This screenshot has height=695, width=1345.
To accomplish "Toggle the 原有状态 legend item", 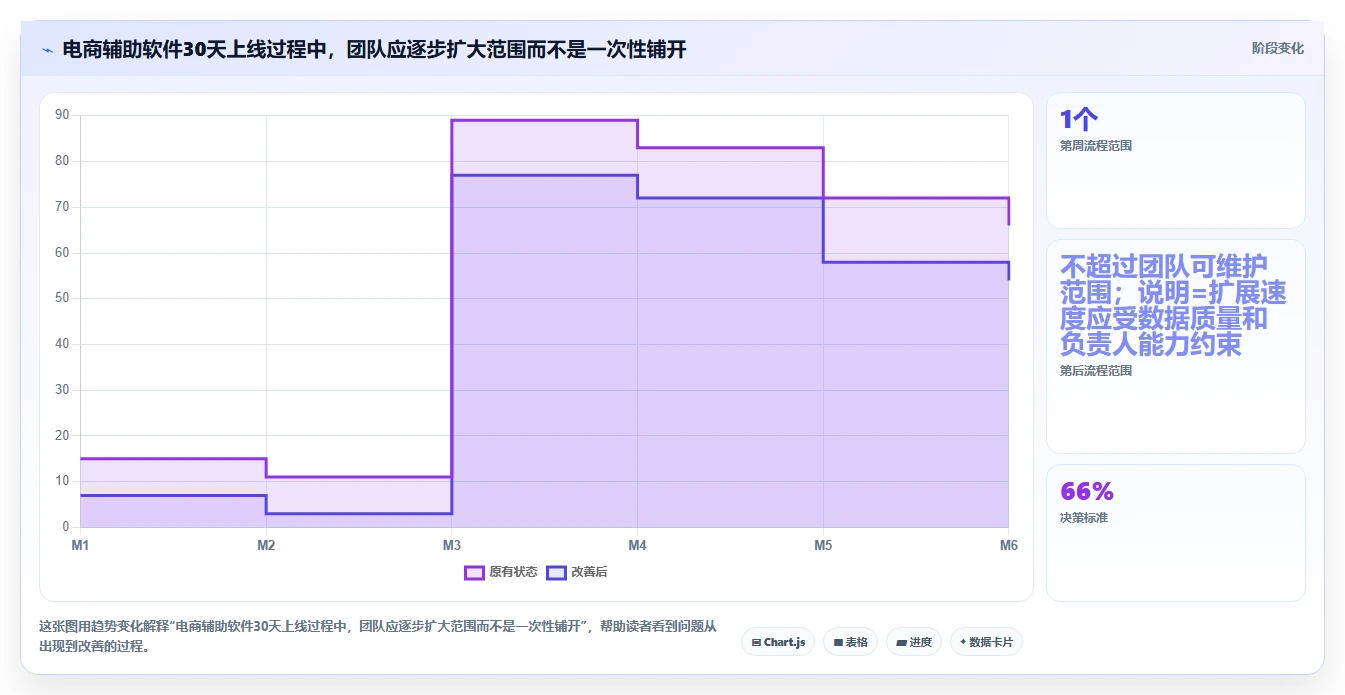I will tap(501, 572).
